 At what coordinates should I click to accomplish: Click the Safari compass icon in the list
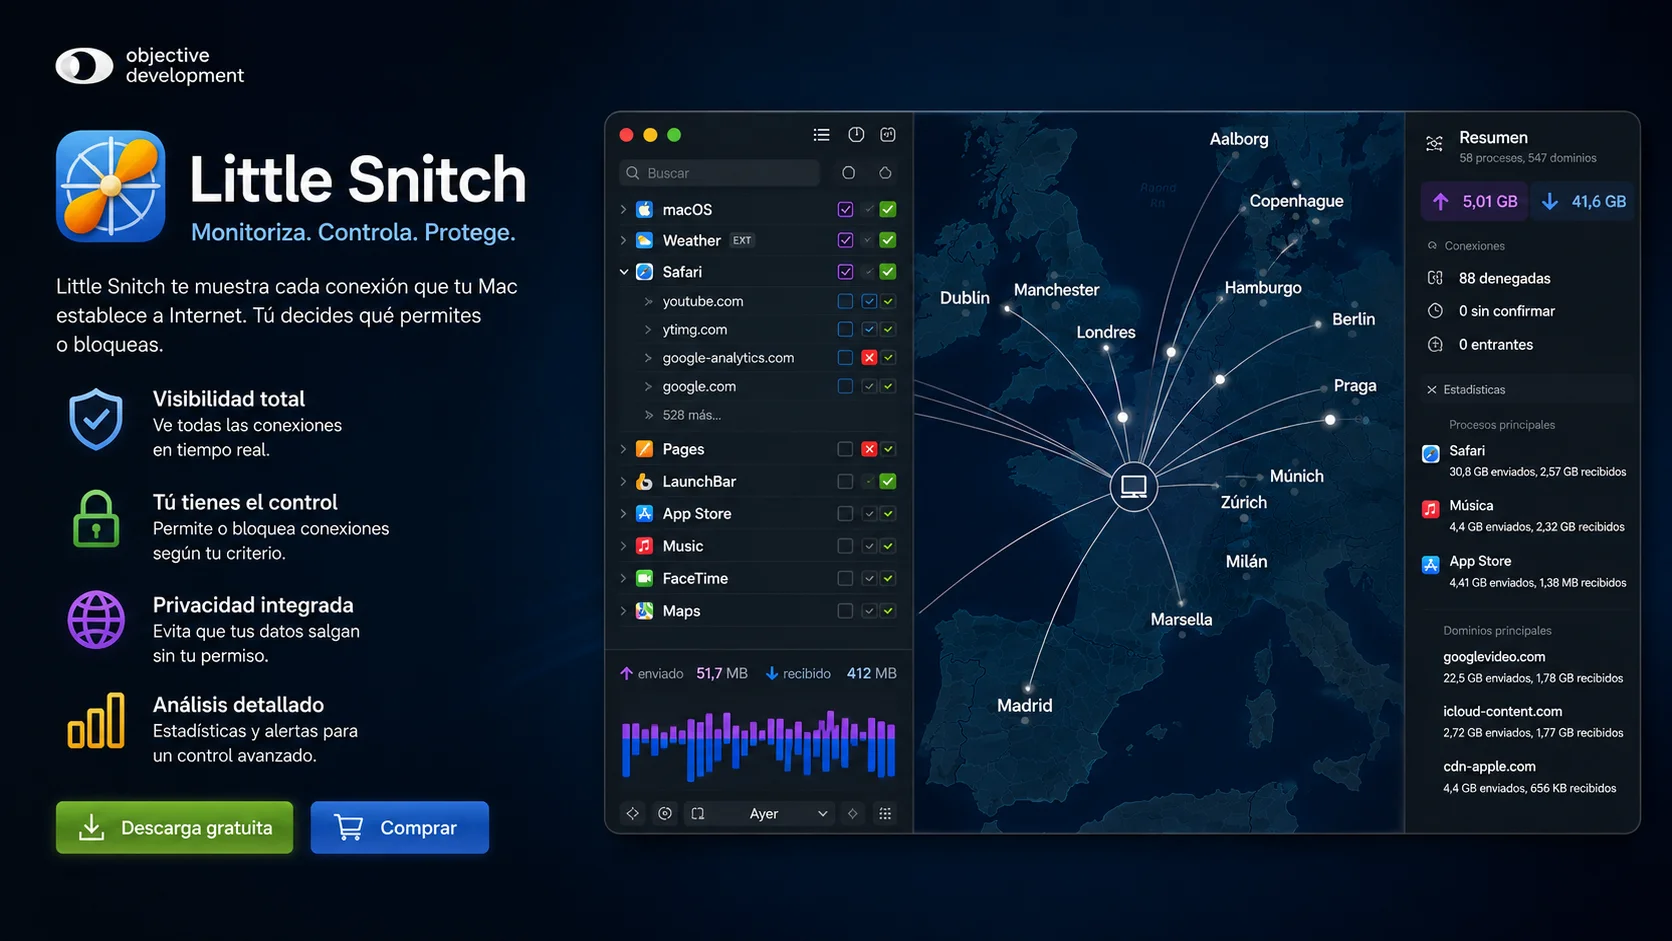tap(645, 272)
